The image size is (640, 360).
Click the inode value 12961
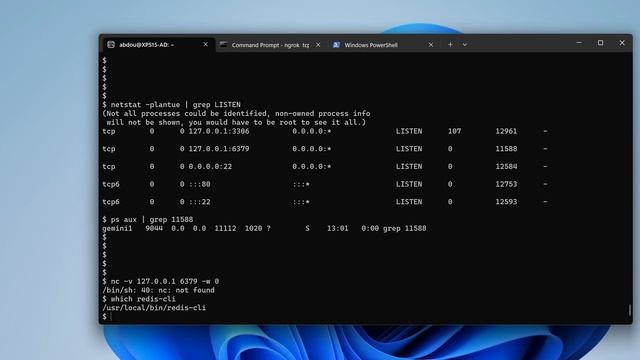(x=506, y=131)
